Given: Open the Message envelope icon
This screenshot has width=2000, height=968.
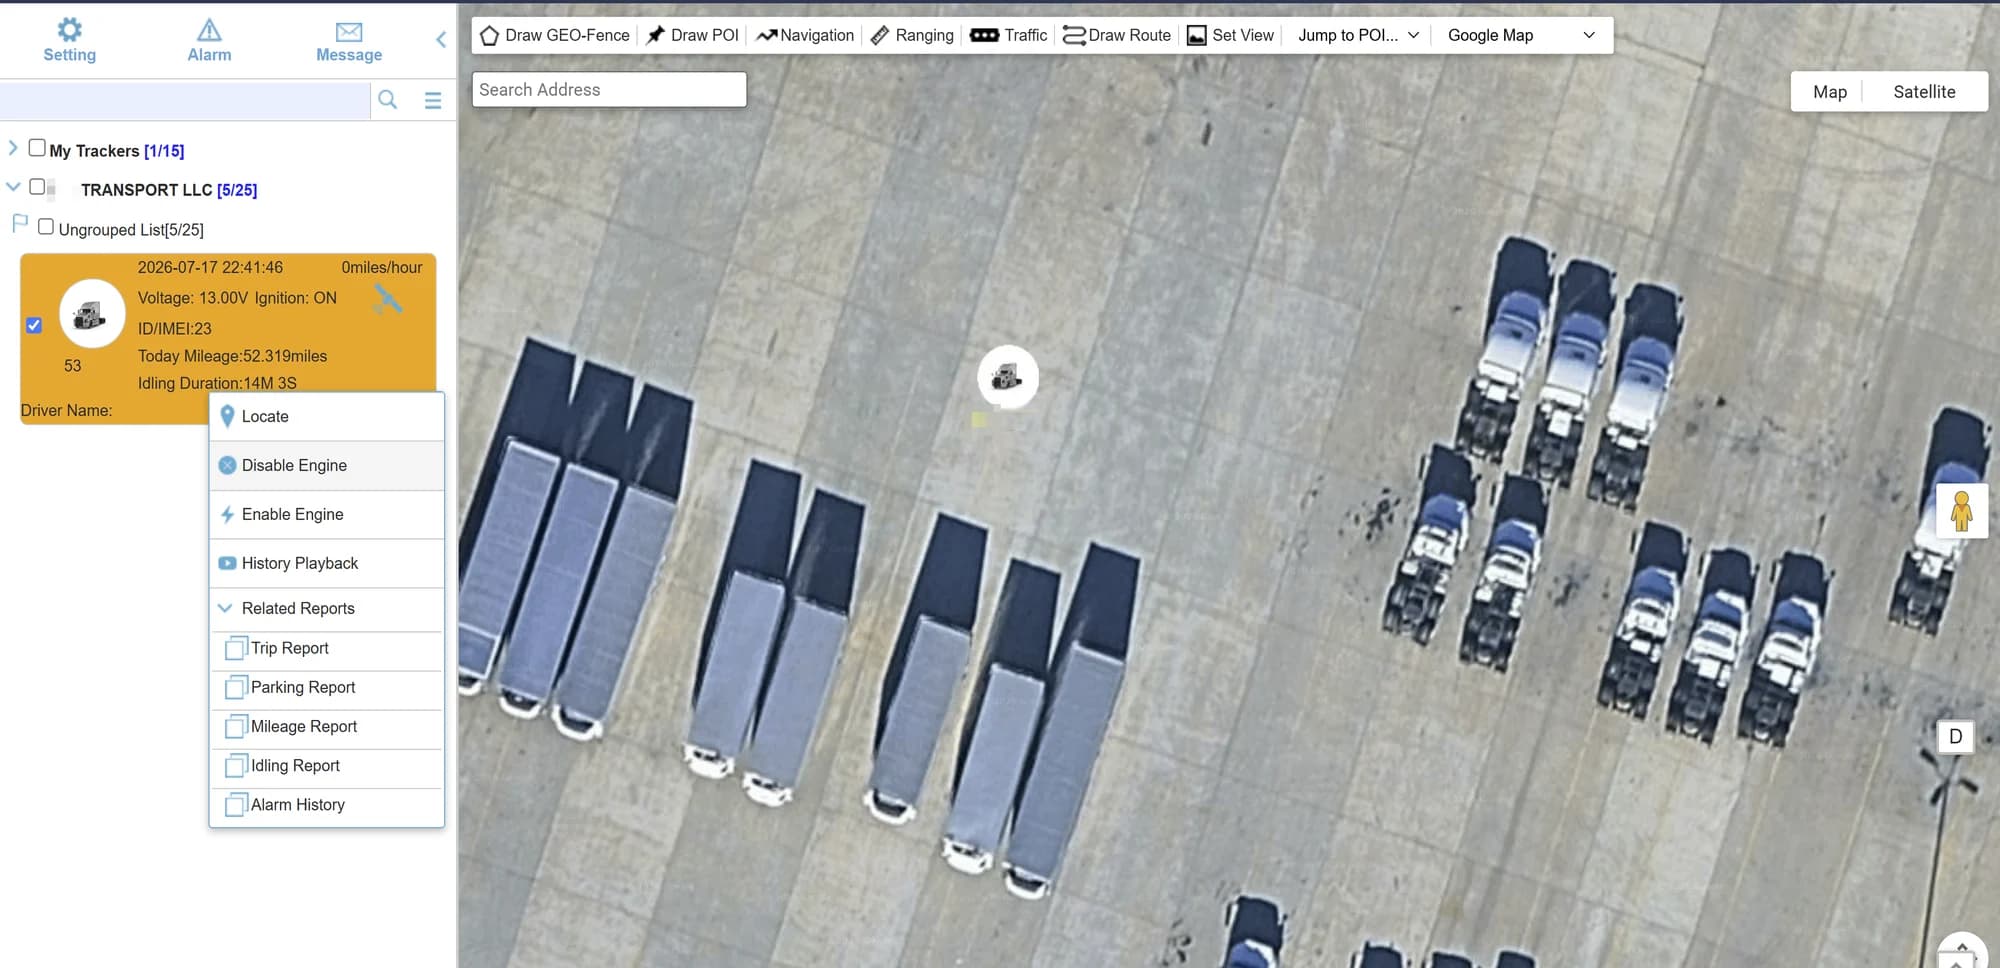Looking at the screenshot, I should click(349, 32).
